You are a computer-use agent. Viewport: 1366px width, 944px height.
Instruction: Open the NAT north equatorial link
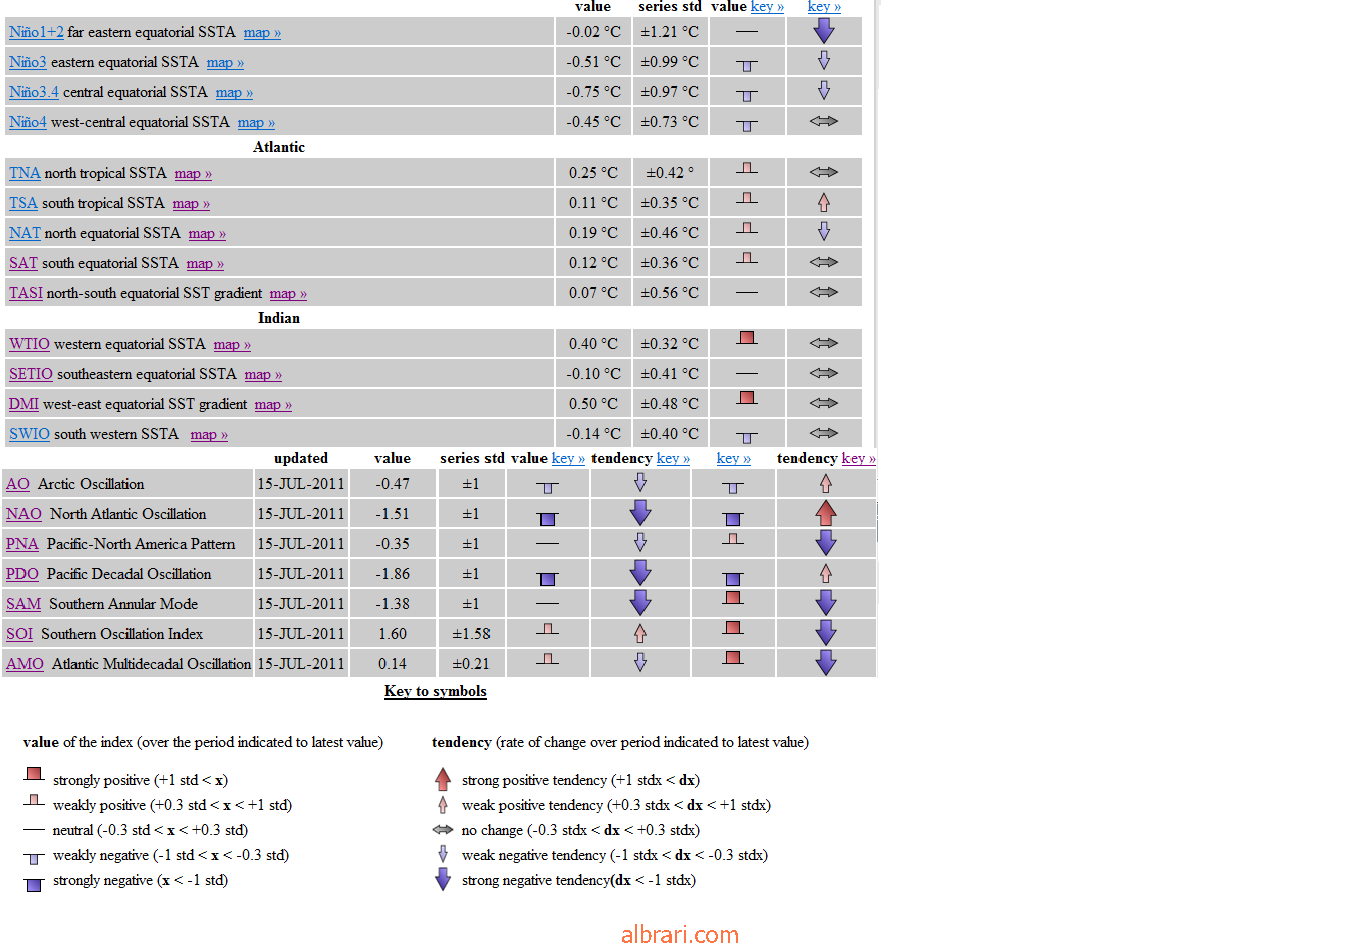[25, 233]
